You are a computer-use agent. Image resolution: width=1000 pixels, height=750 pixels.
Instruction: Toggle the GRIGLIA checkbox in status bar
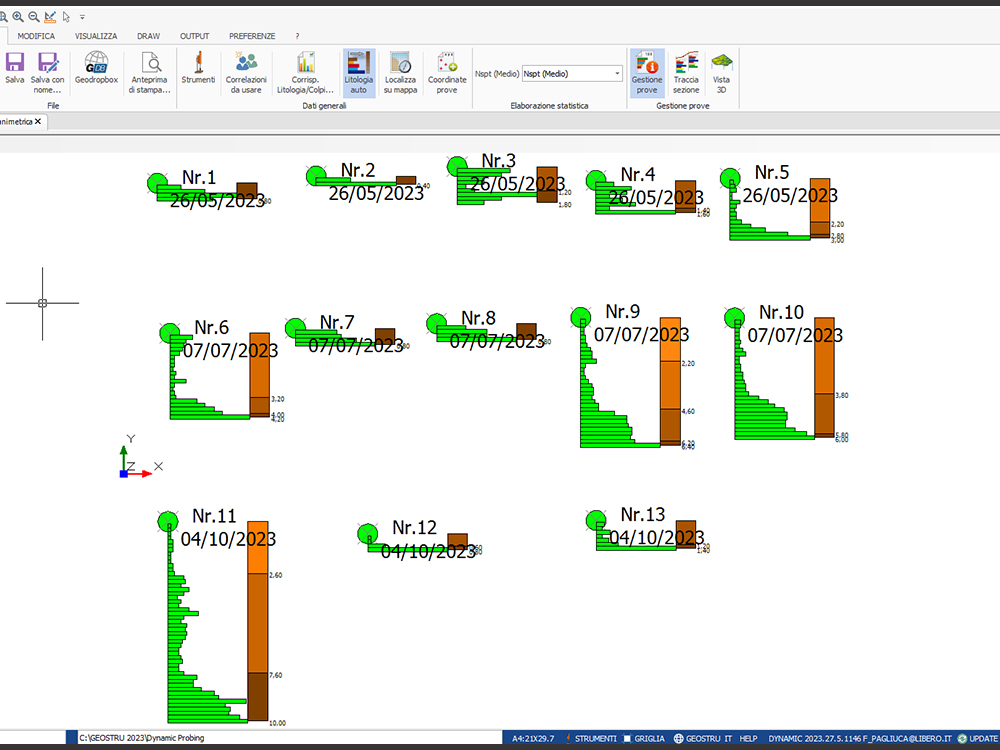(627, 739)
